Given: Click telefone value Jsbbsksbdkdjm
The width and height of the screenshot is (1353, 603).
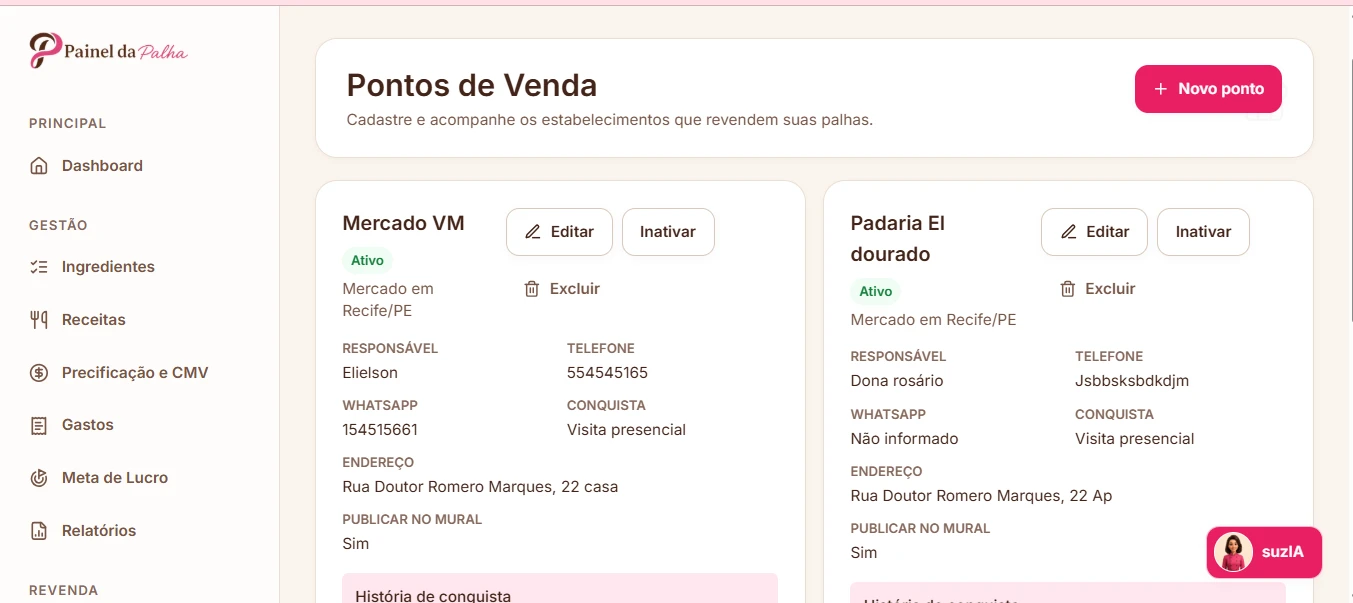Looking at the screenshot, I should point(1132,381).
